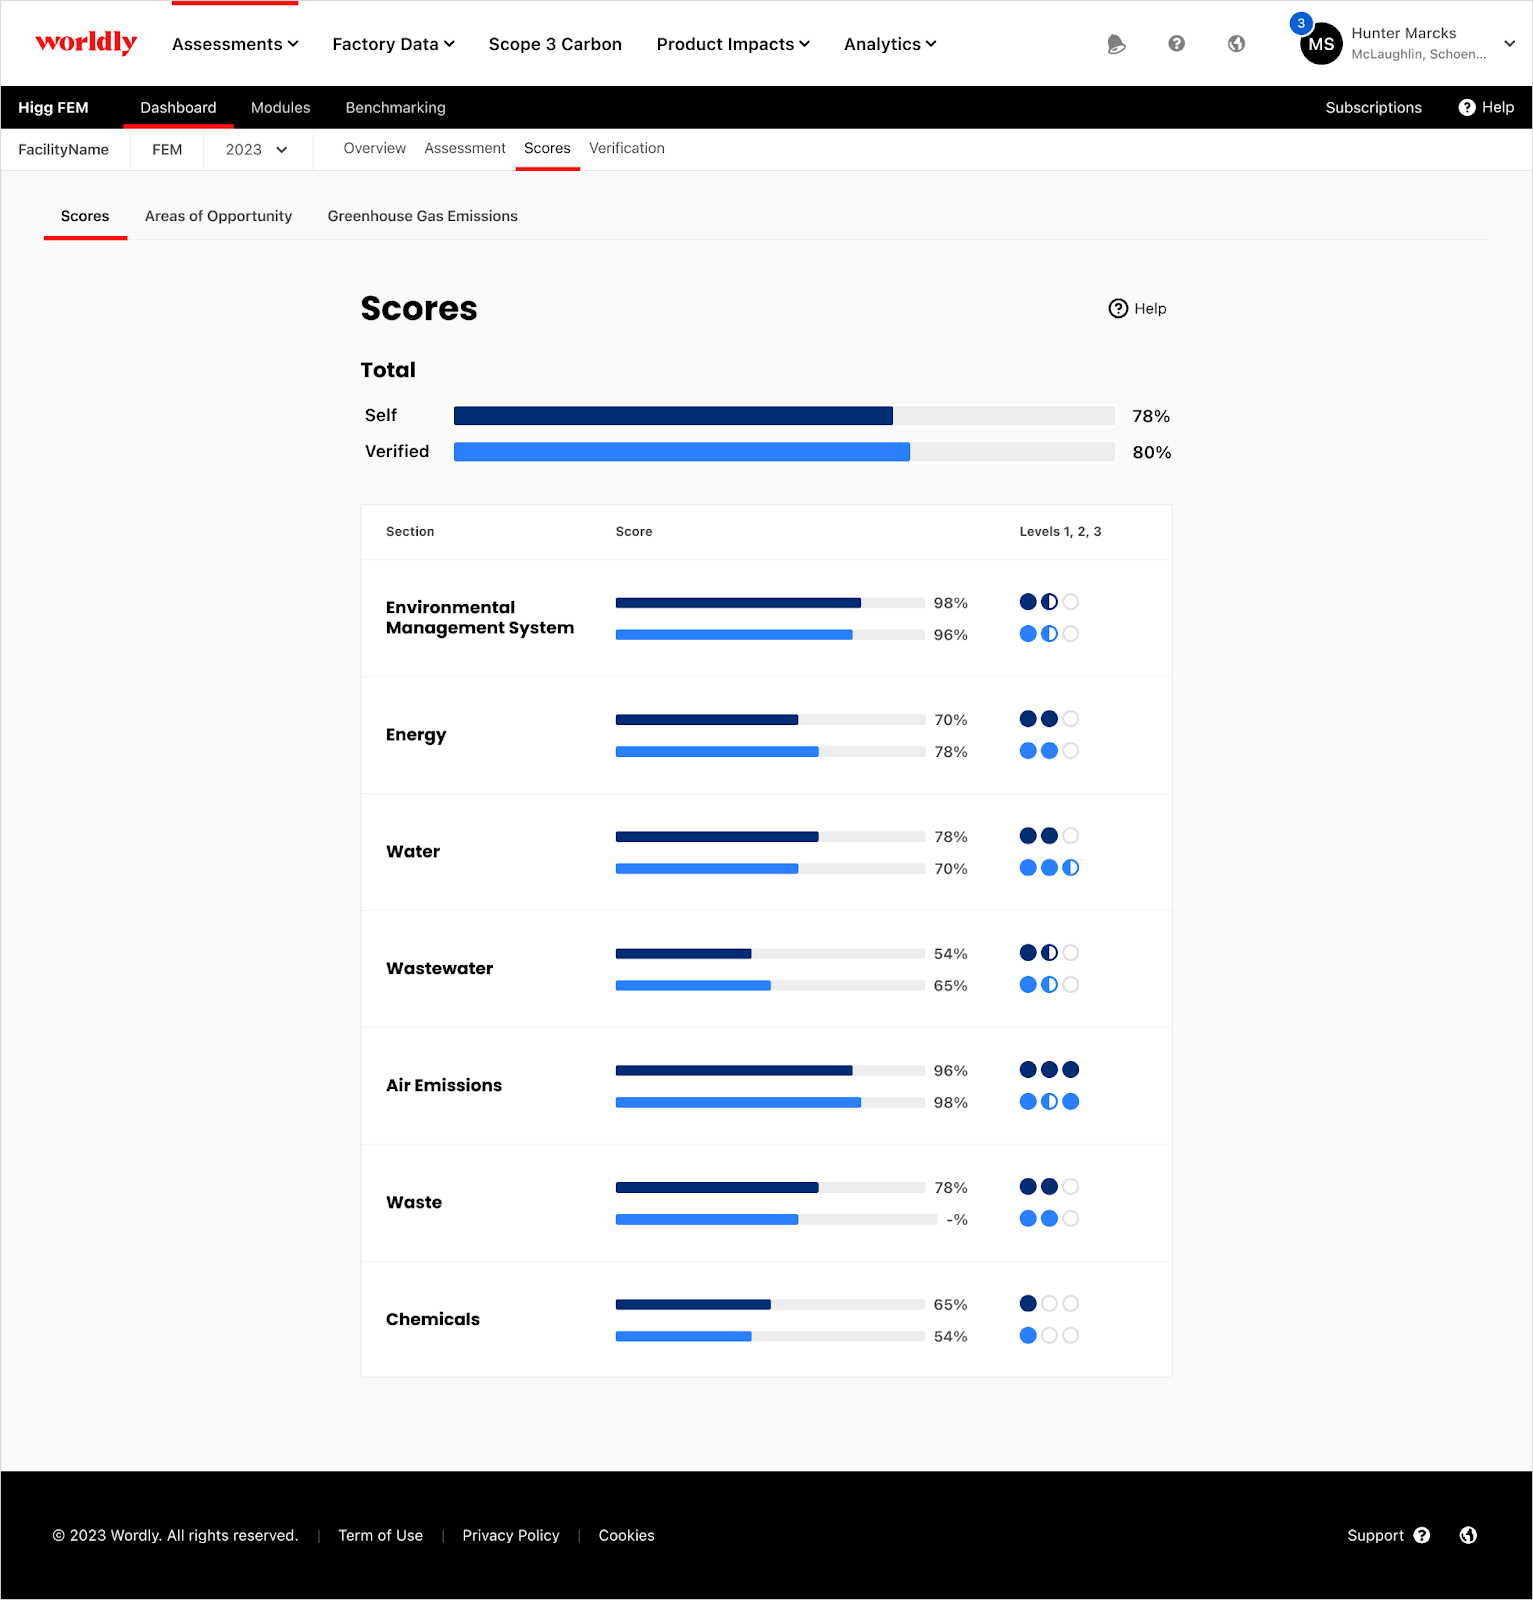The width and height of the screenshot is (1533, 1600).
Task: Click the Waste verified -% value
Action: (x=957, y=1220)
